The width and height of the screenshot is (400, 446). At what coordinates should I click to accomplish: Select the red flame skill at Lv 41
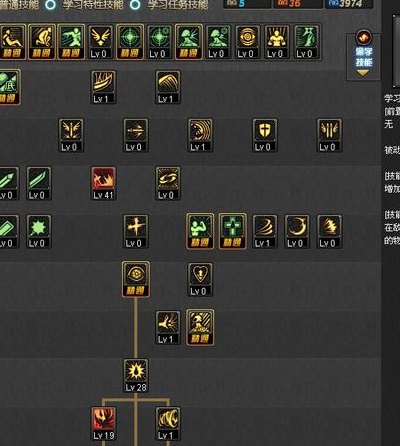click(x=103, y=183)
